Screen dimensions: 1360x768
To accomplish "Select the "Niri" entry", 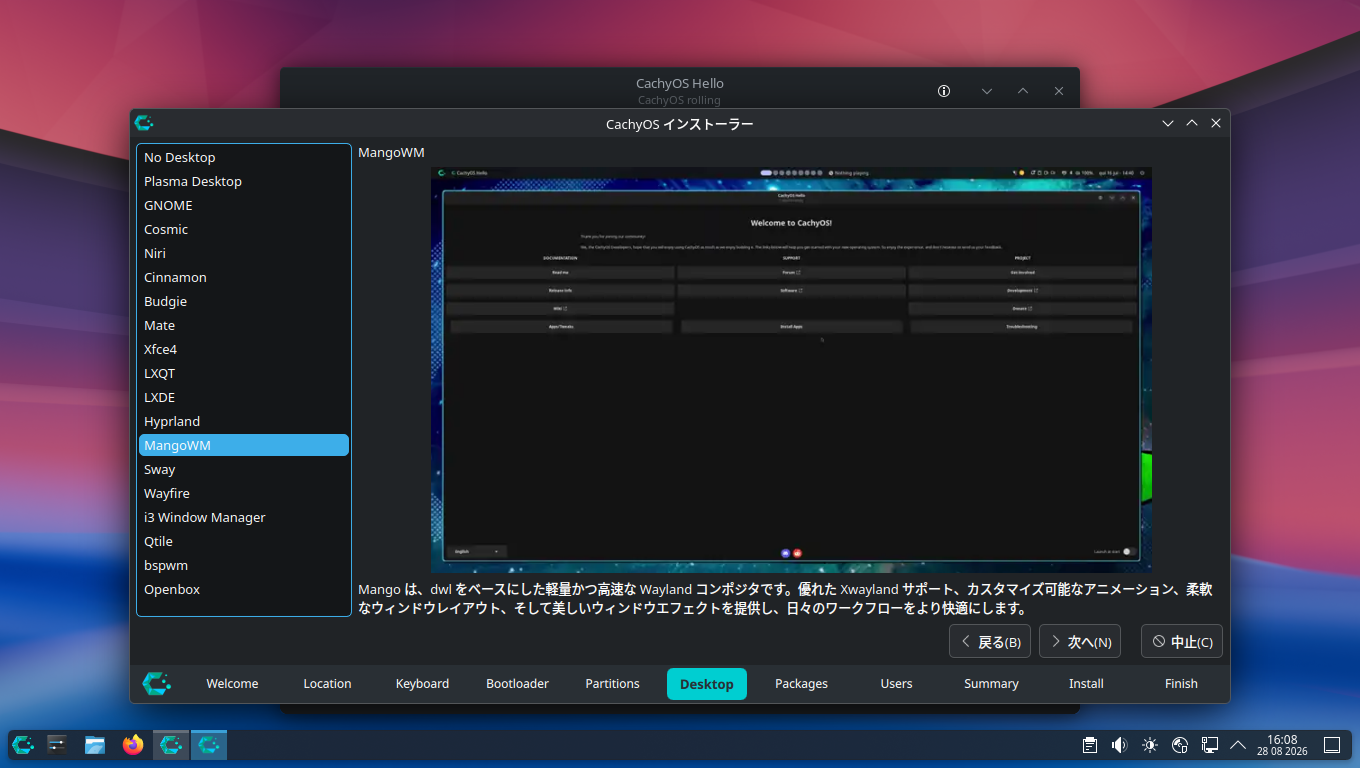I will (x=244, y=253).
